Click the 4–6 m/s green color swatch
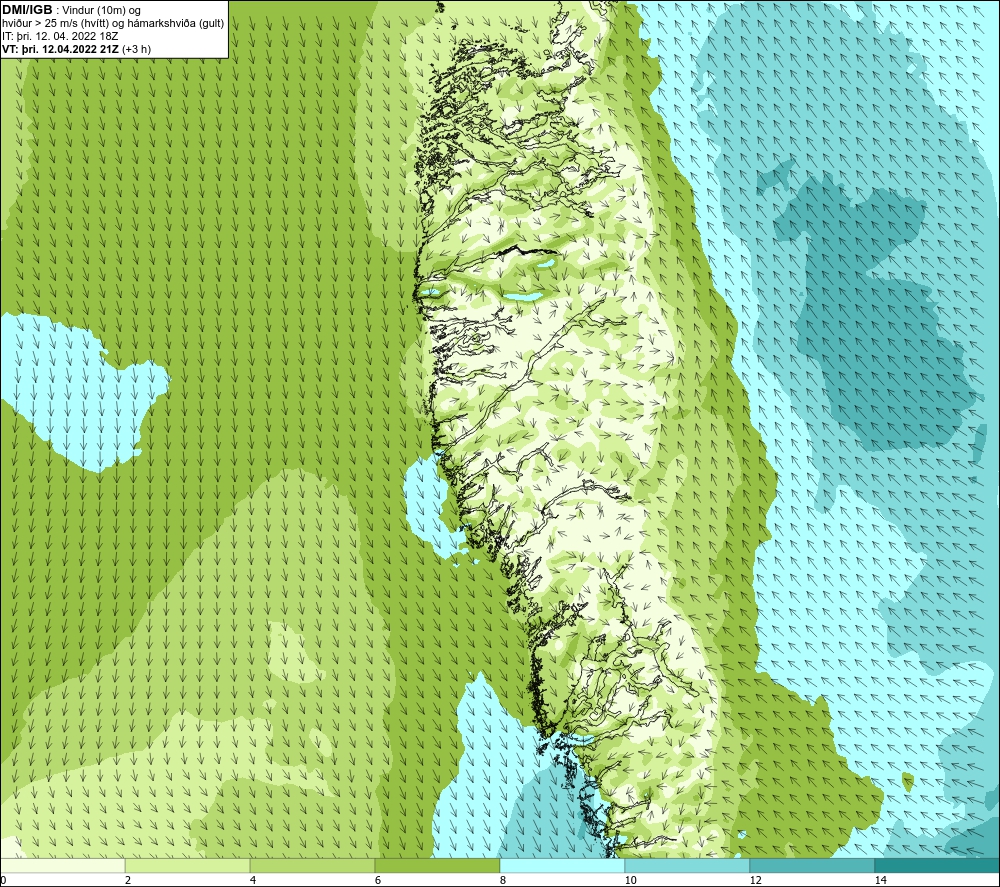This screenshot has height=887, width=1000. click(x=312, y=866)
